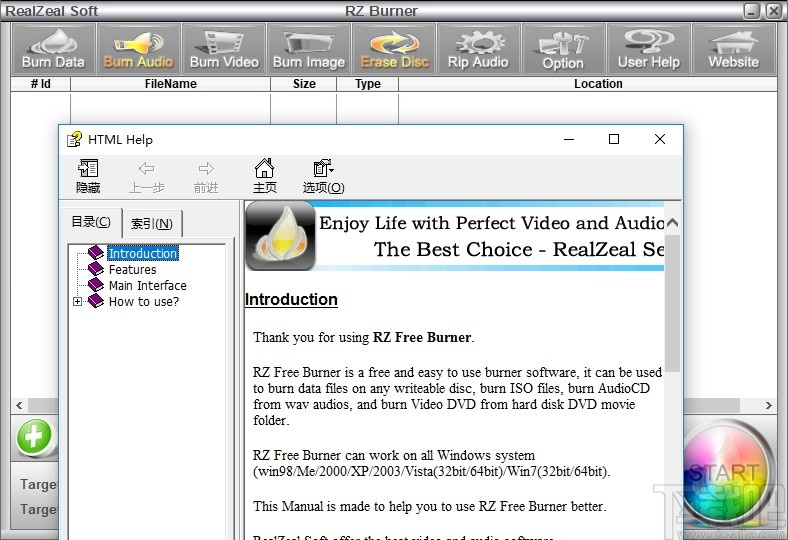Click file list scroll right arrow

pos(768,405)
